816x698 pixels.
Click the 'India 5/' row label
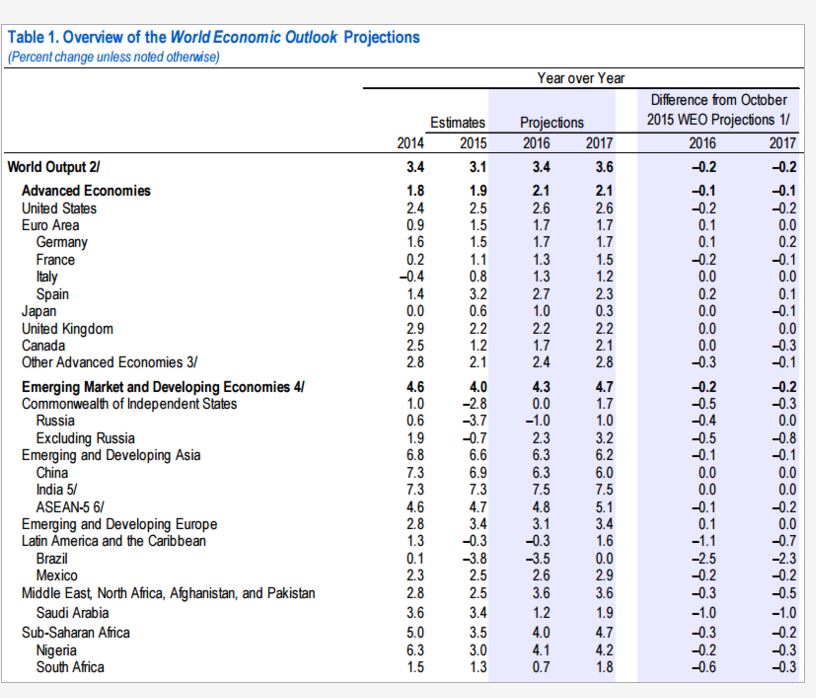click(x=56, y=490)
